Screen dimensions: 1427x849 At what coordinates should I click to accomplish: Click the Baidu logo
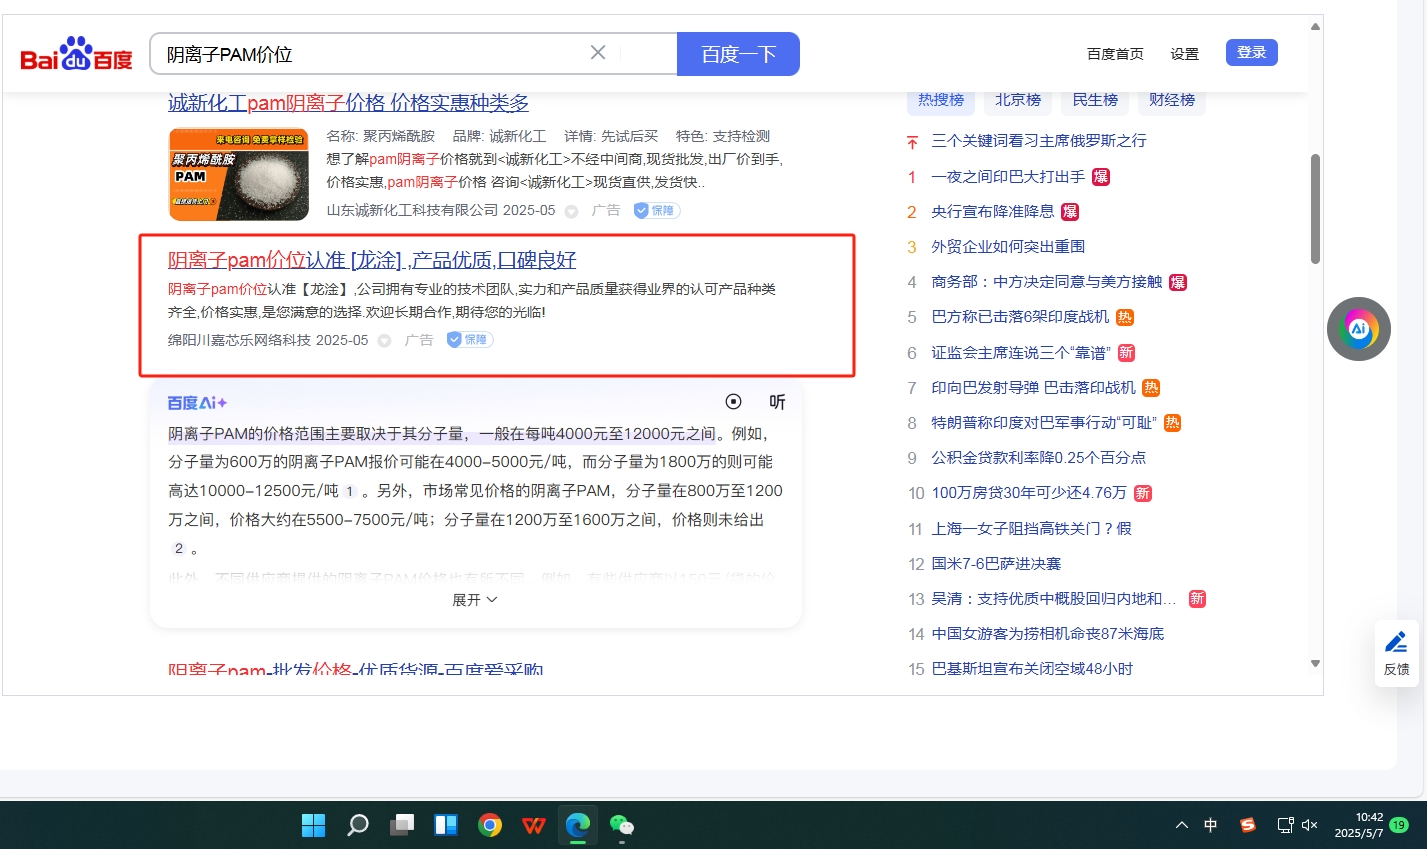(x=76, y=55)
